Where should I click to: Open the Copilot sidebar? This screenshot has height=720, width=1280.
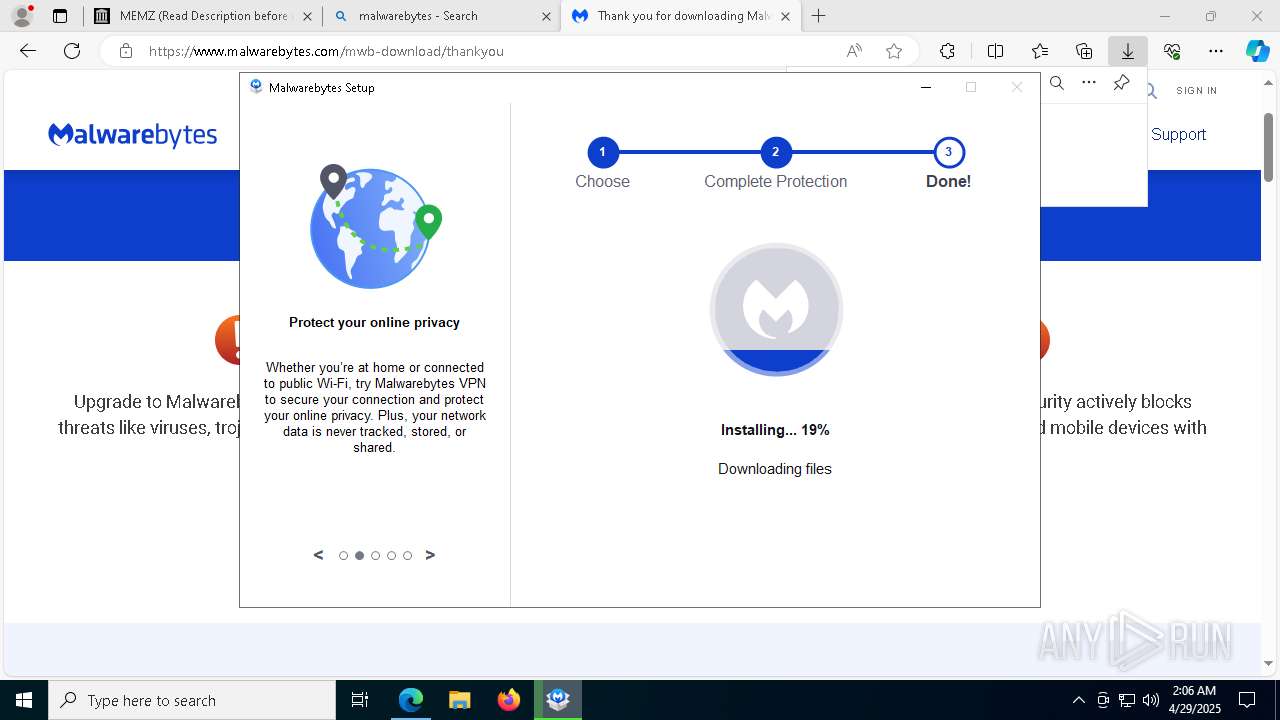point(1257,51)
